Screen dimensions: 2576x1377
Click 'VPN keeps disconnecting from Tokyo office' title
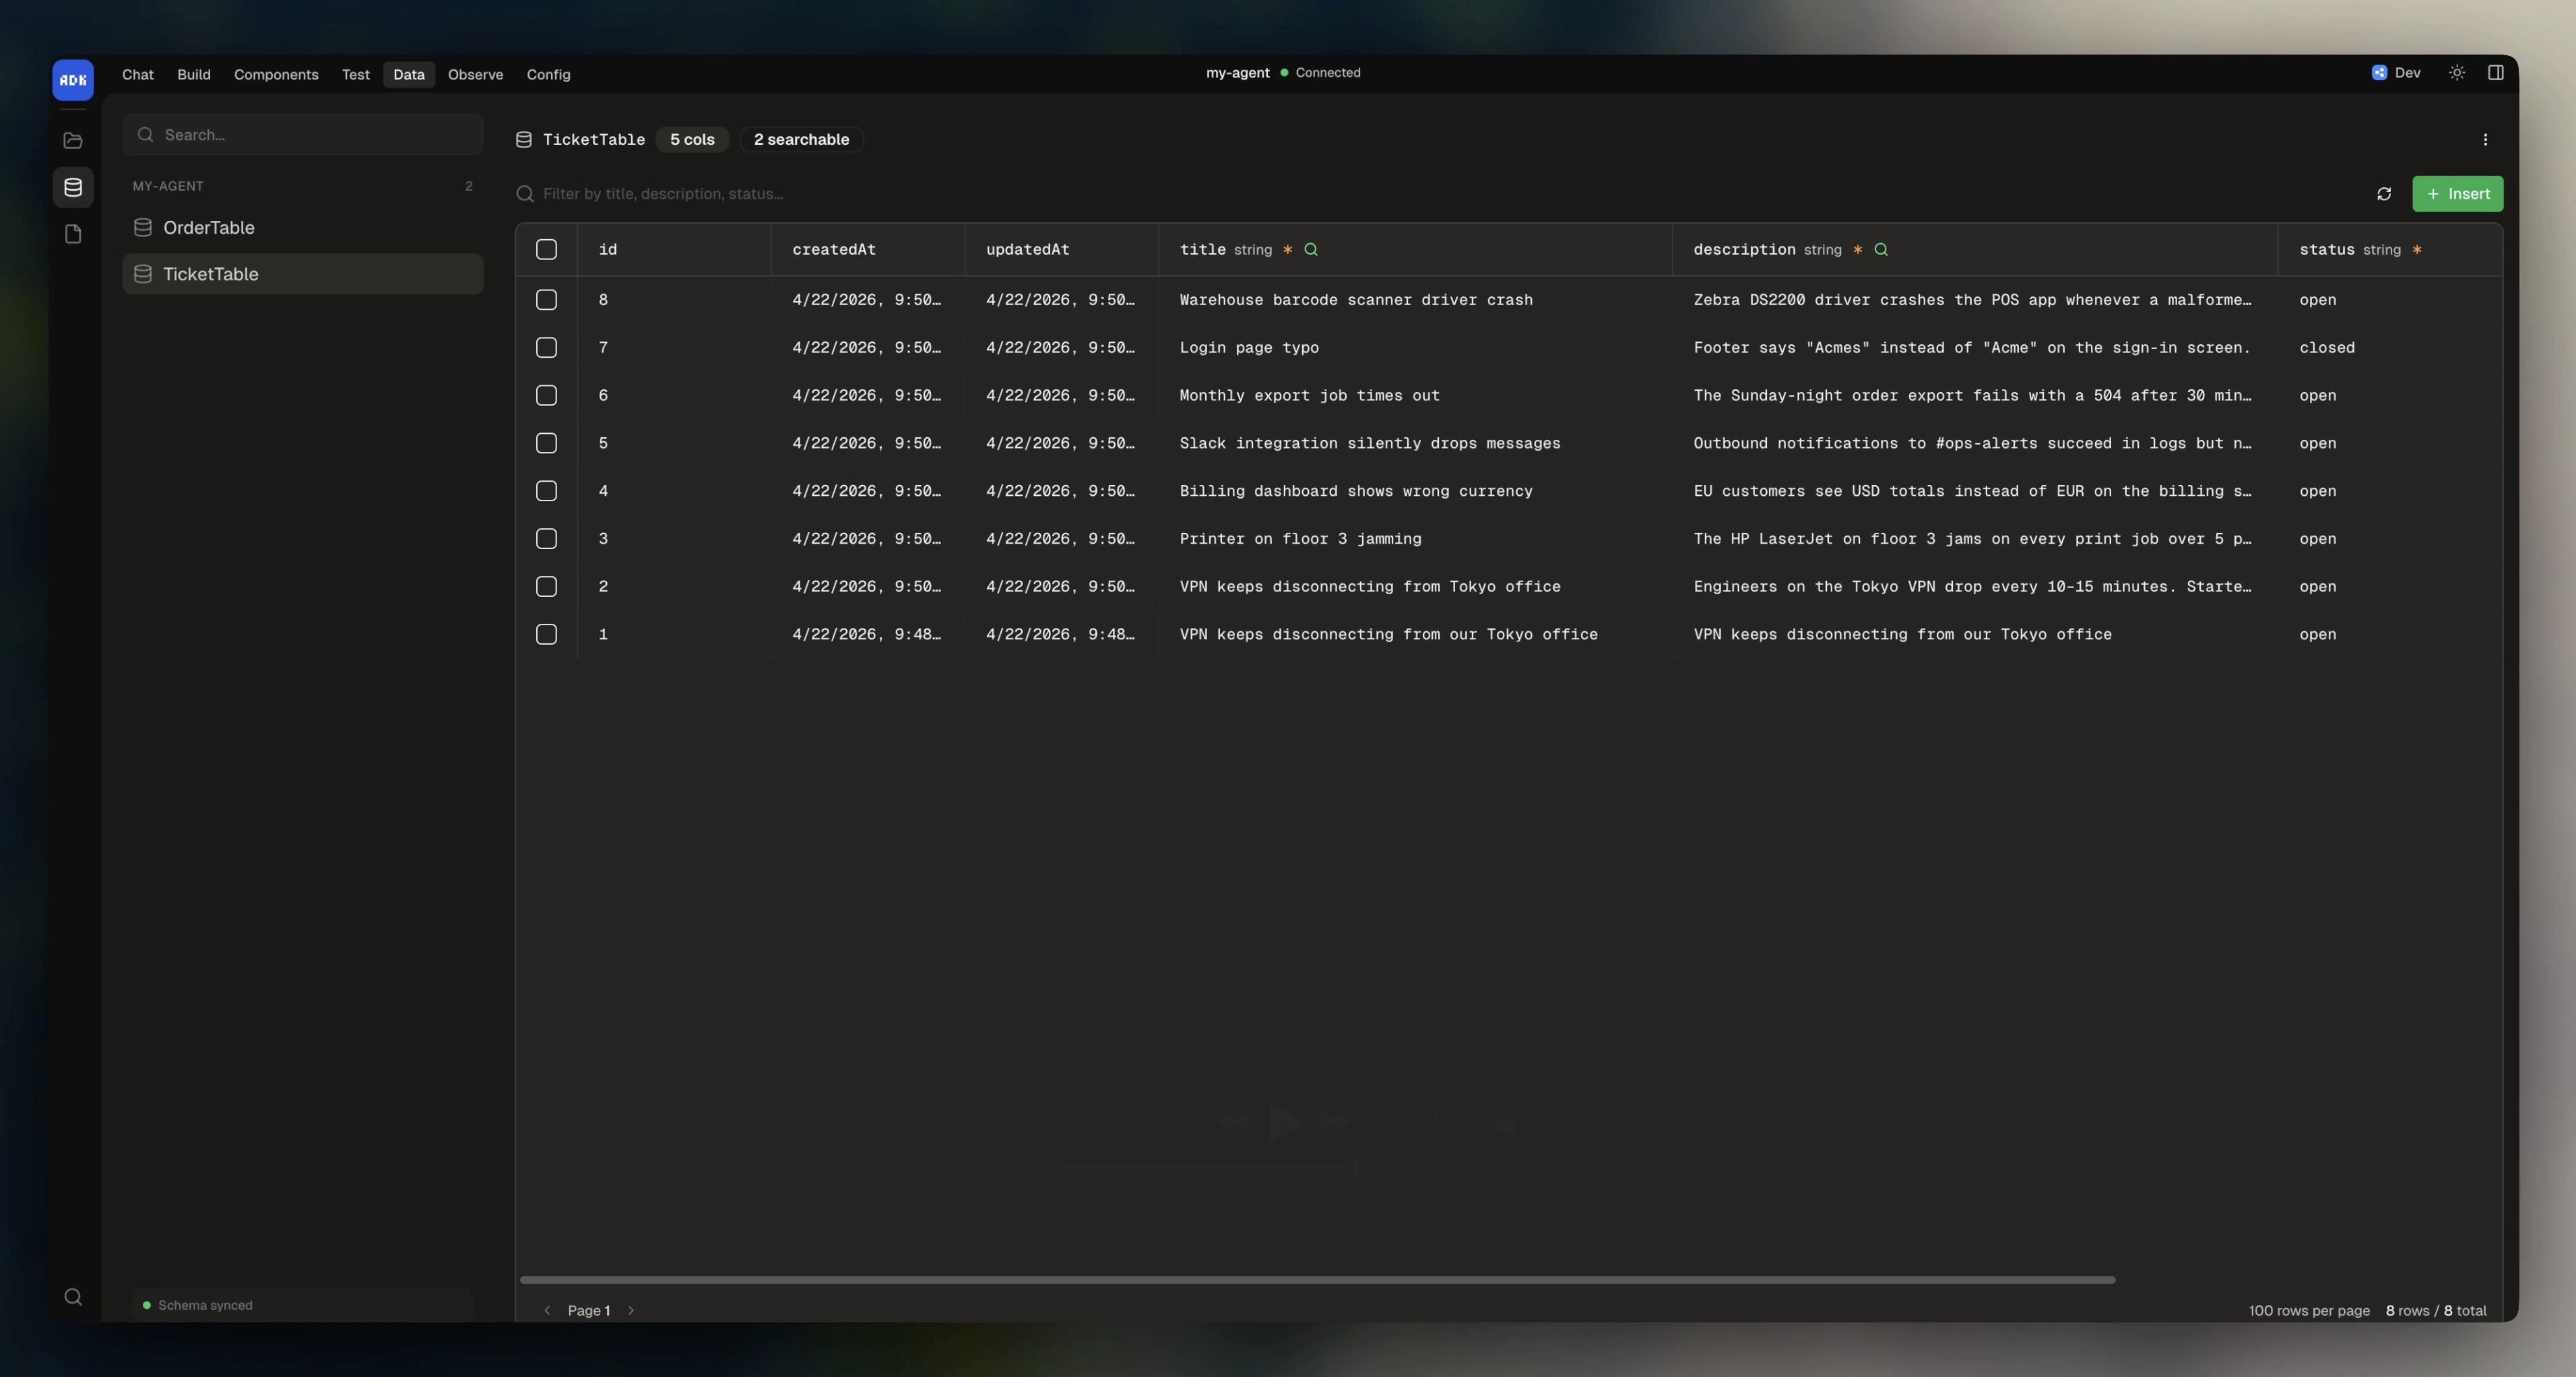1370,587
